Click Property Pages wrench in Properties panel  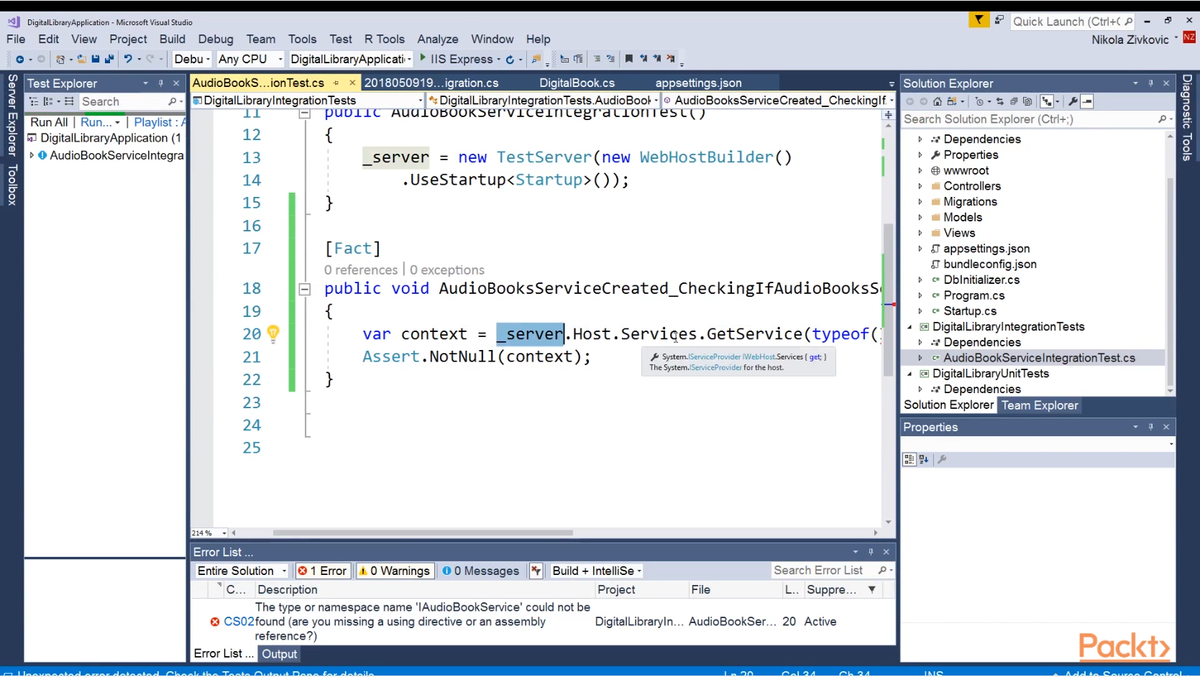pyautogui.click(x=942, y=459)
